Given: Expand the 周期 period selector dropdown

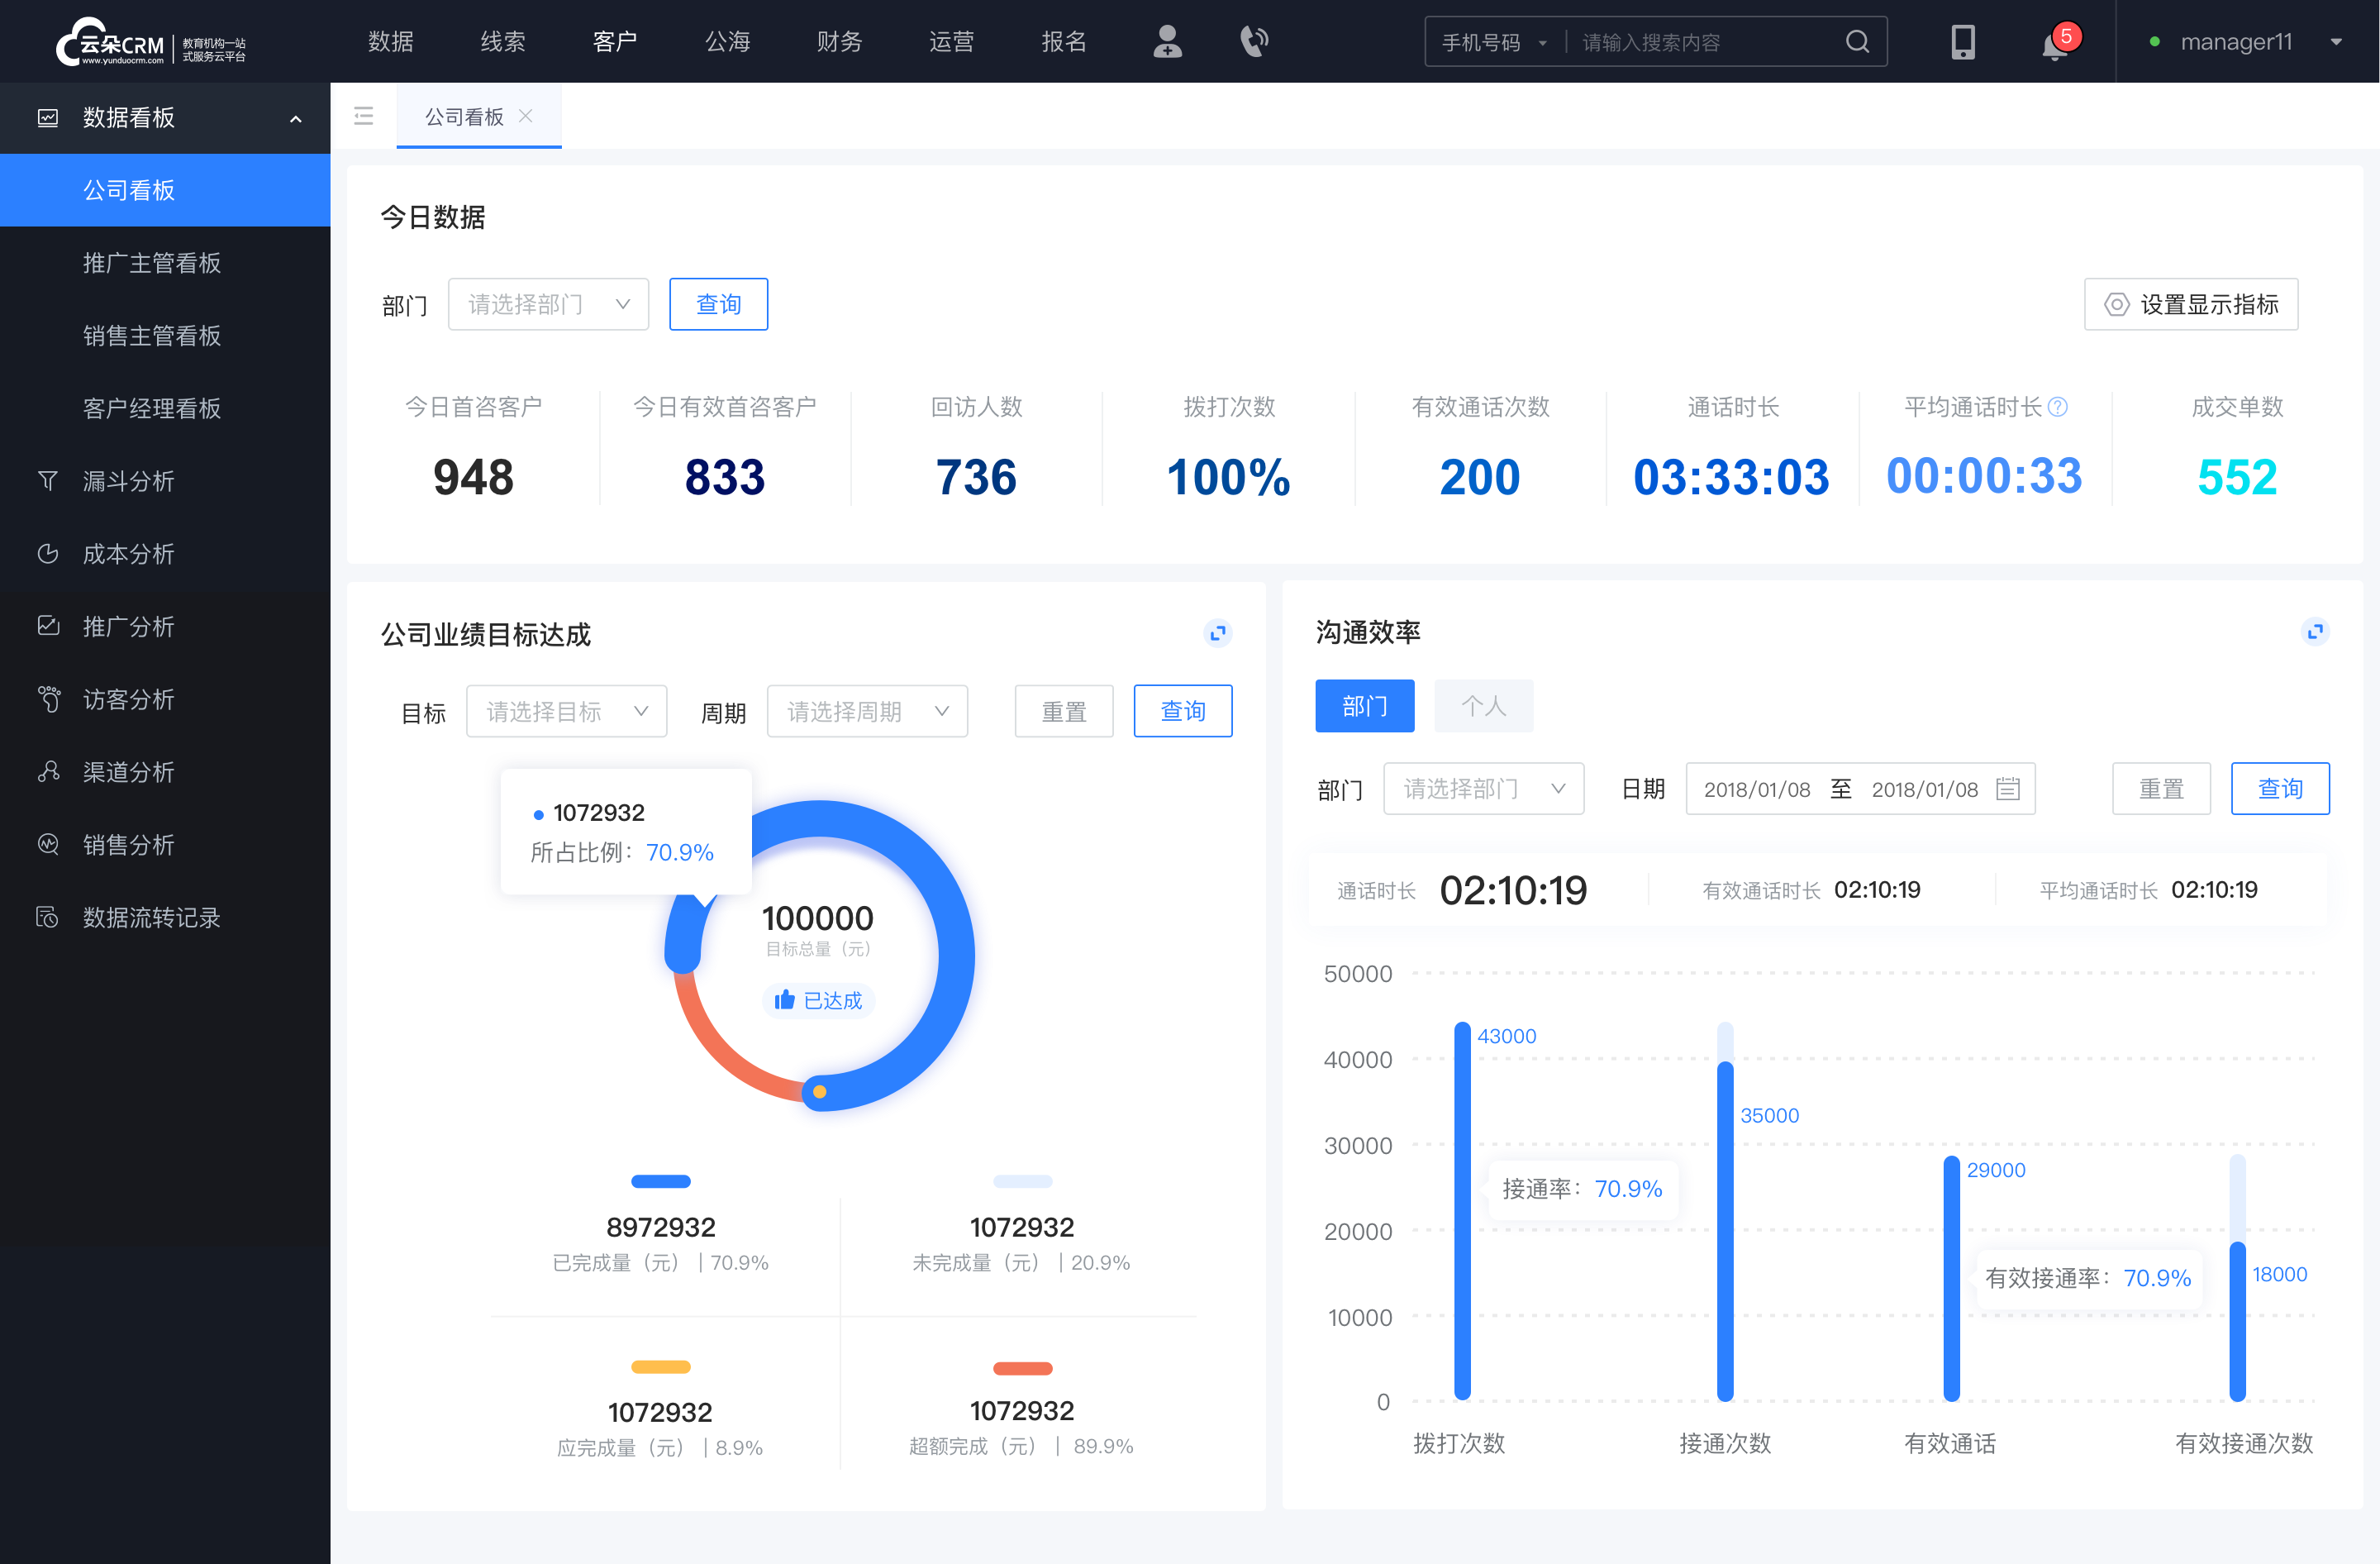Looking at the screenshot, I should click(x=865, y=708).
